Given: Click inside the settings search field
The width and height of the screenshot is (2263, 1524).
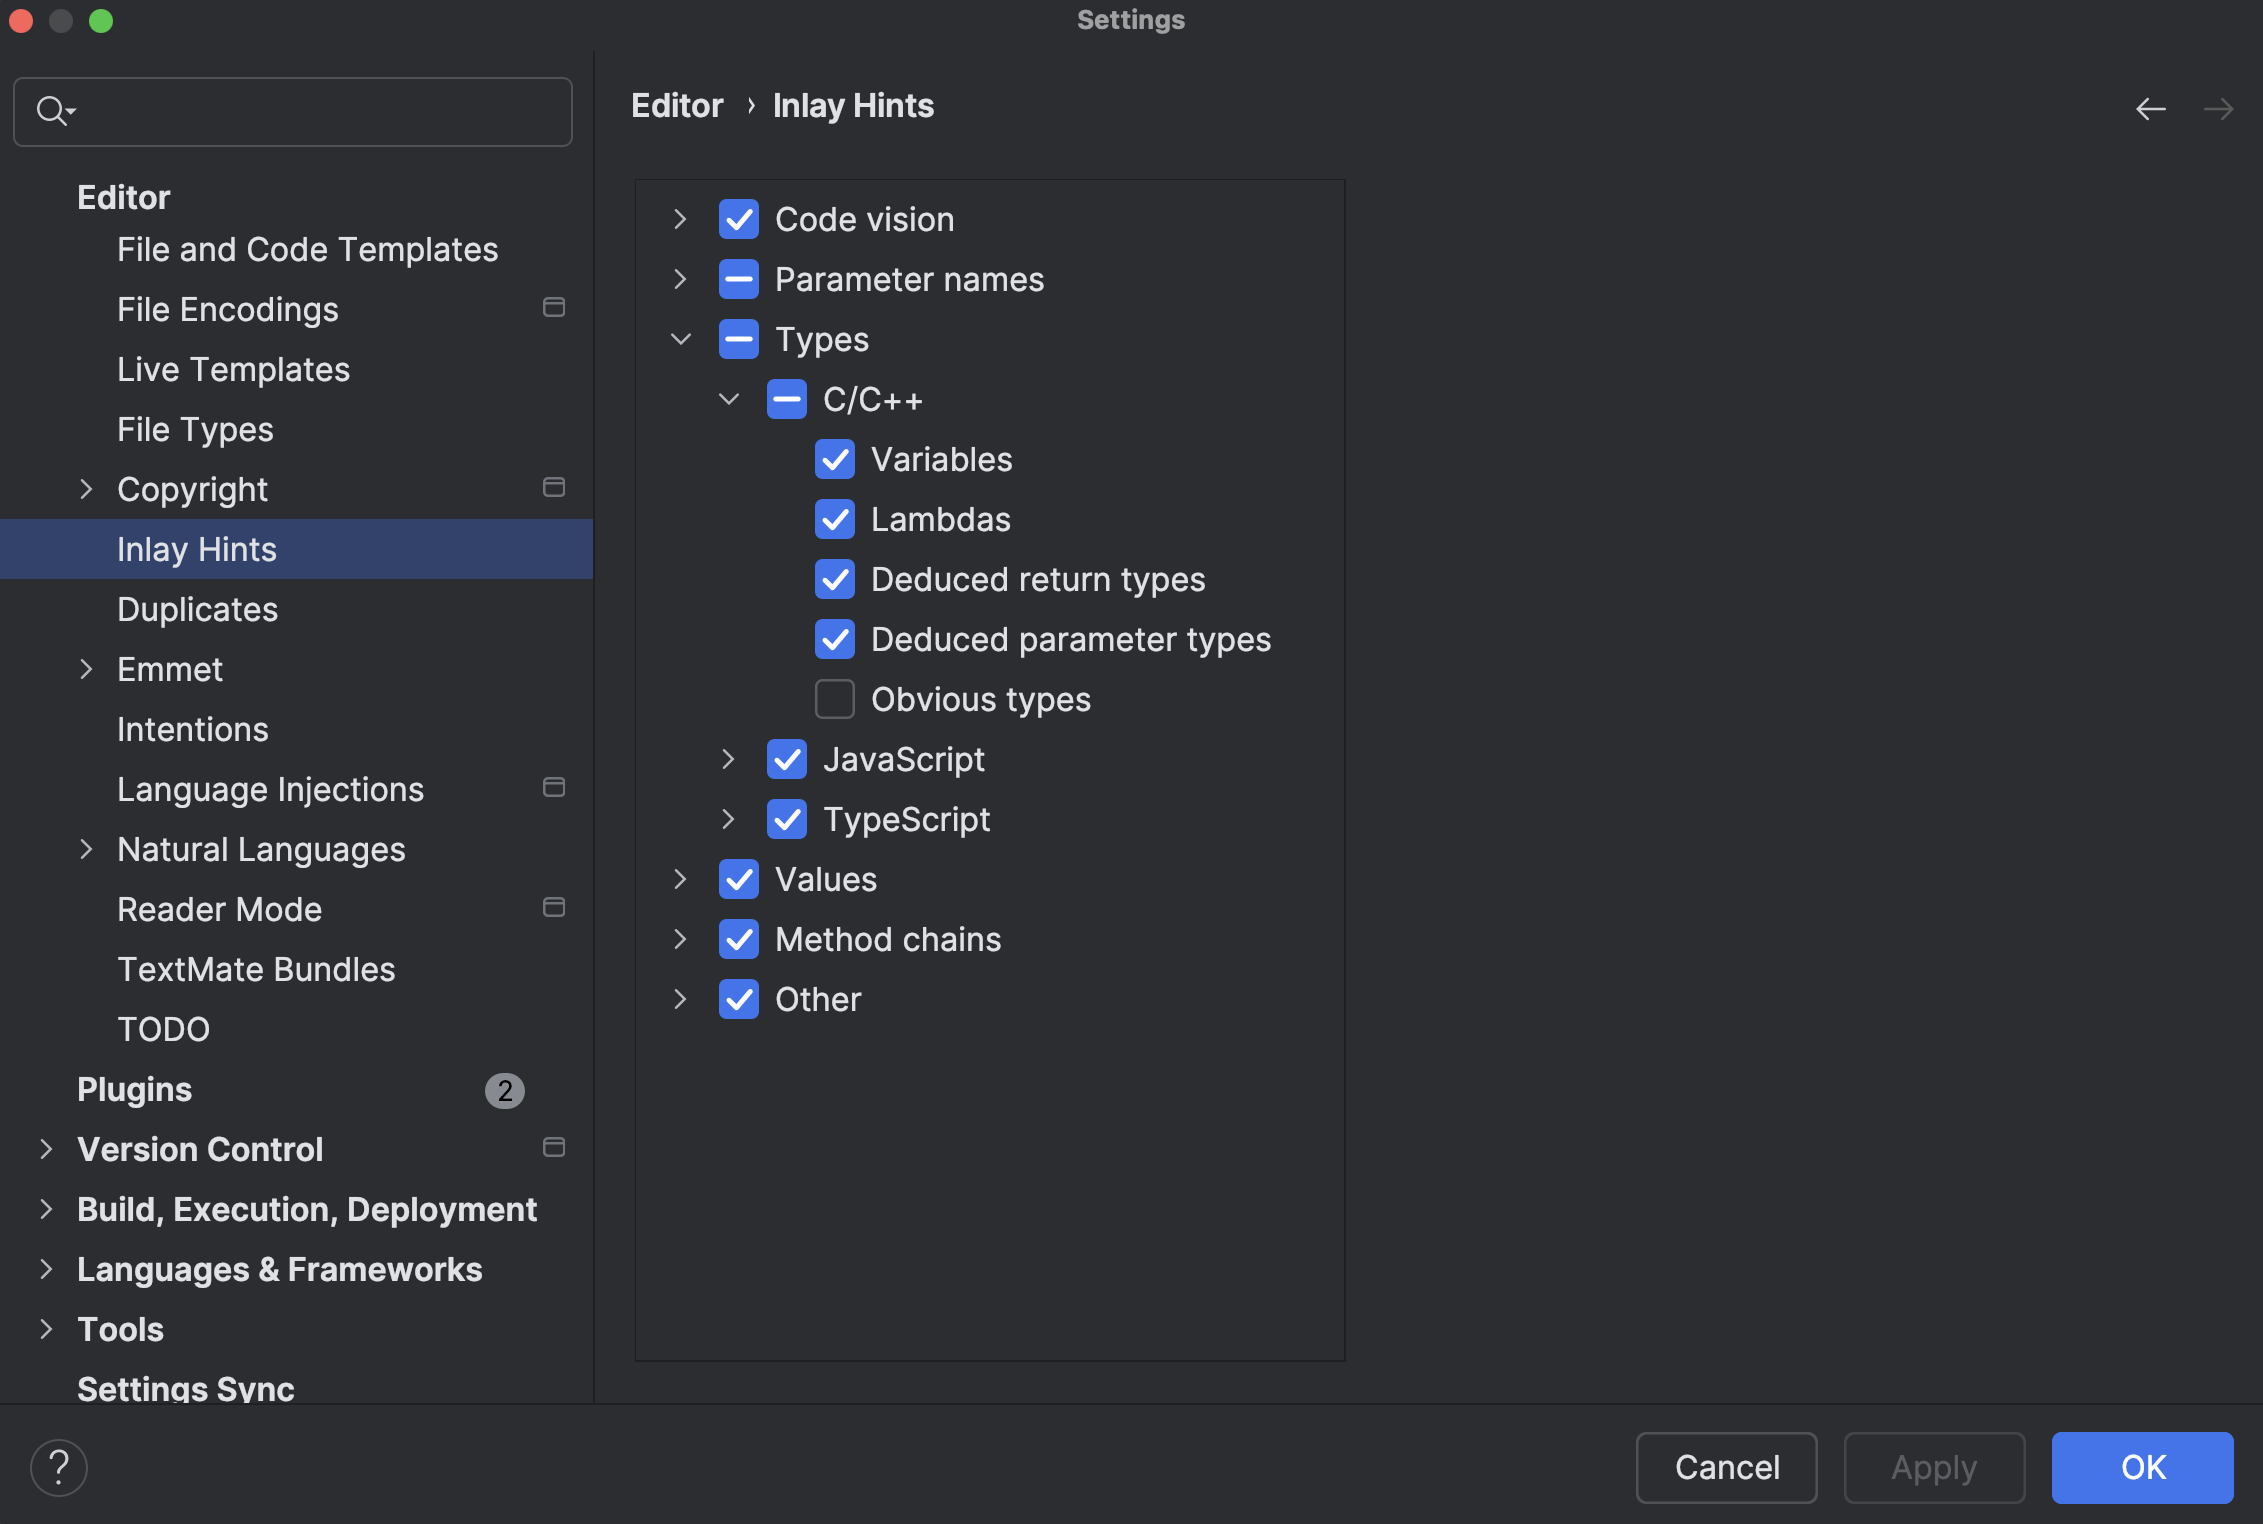Looking at the screenshot, I should [300, 111].
